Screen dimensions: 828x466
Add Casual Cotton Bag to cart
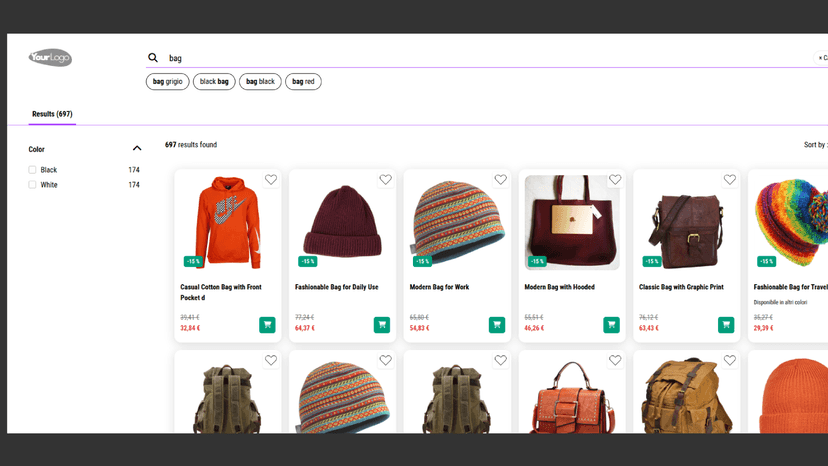(267, 324)
